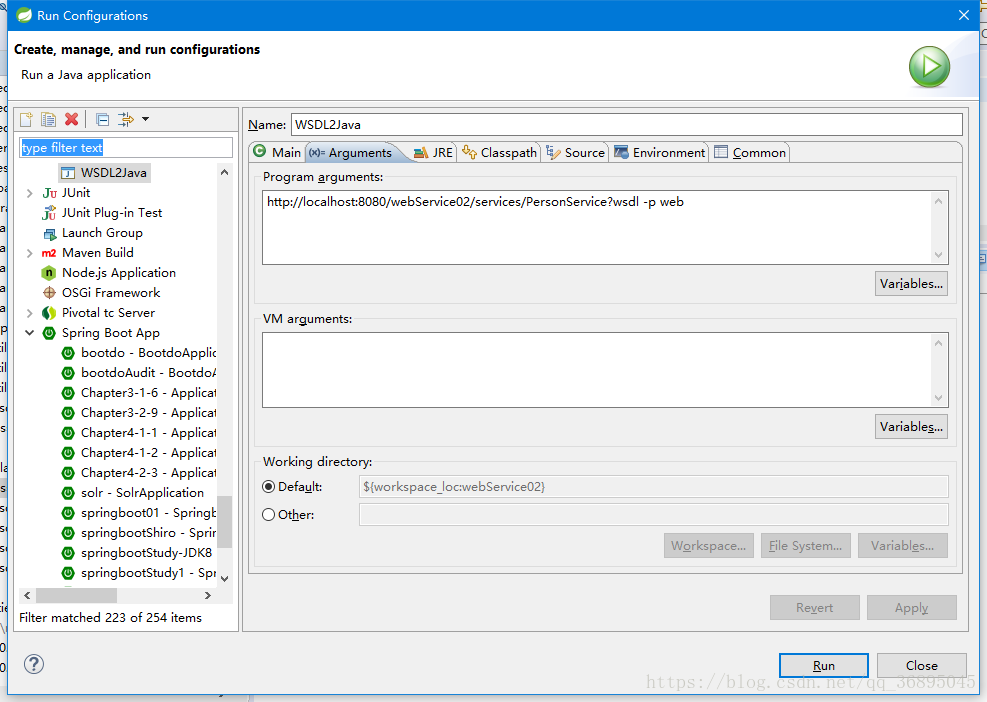Click the Name field containing WSDL2Java
Screen dimensions: 987x702
(626, 125)
